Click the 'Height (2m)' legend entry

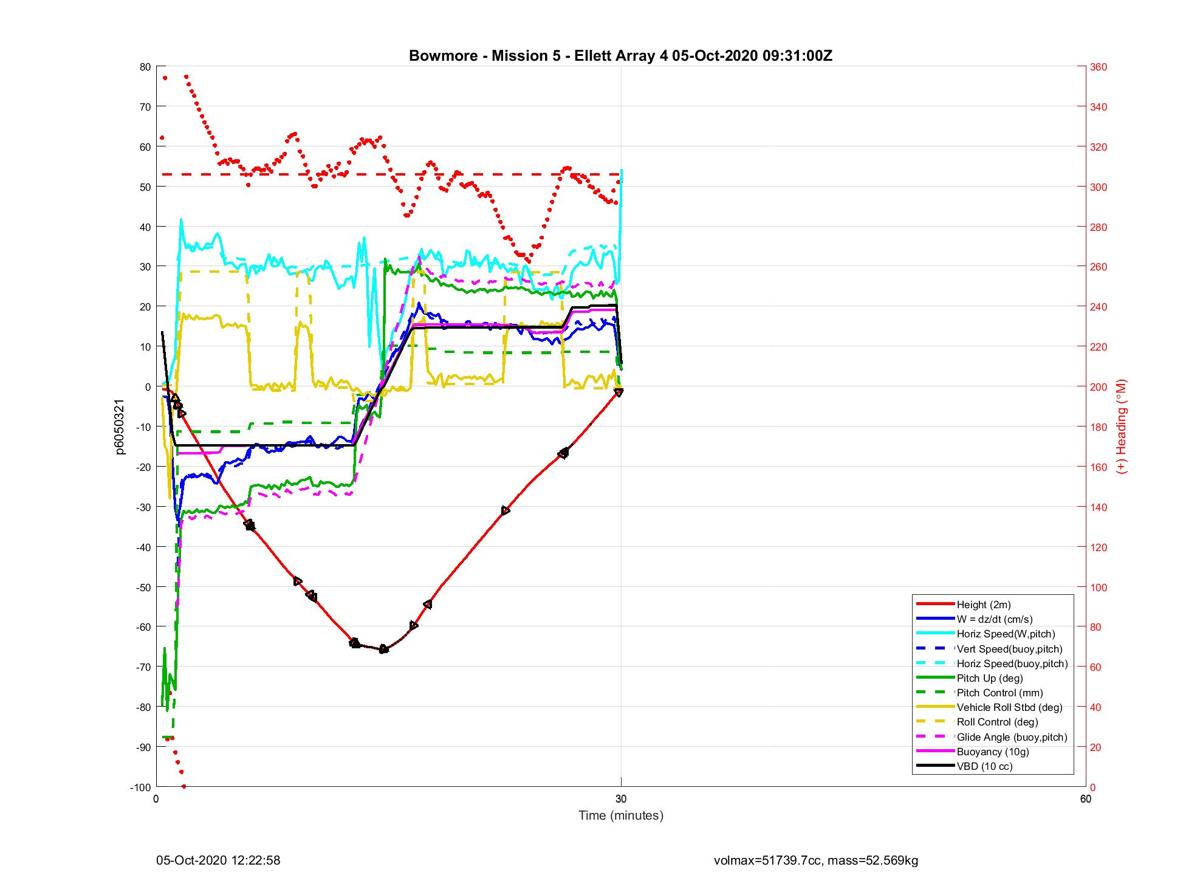tap(985, 605)
